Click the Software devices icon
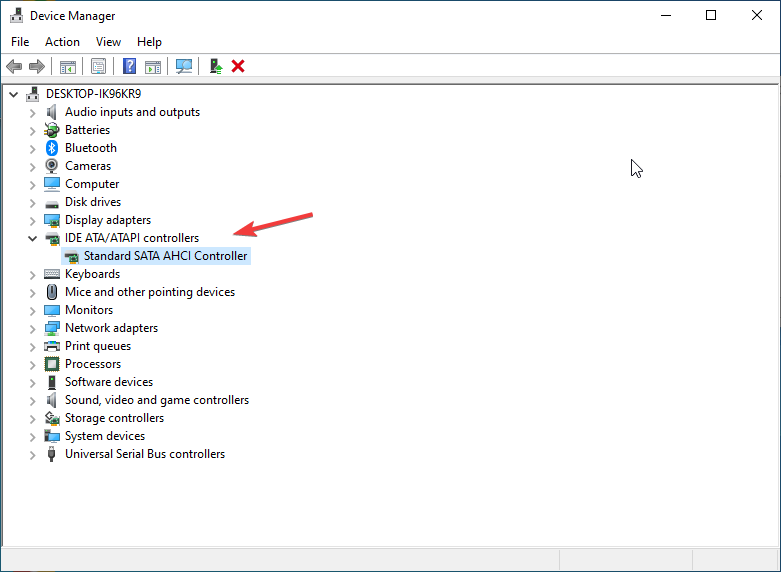This screenshot has width=781, height=572. pos(52,382)
